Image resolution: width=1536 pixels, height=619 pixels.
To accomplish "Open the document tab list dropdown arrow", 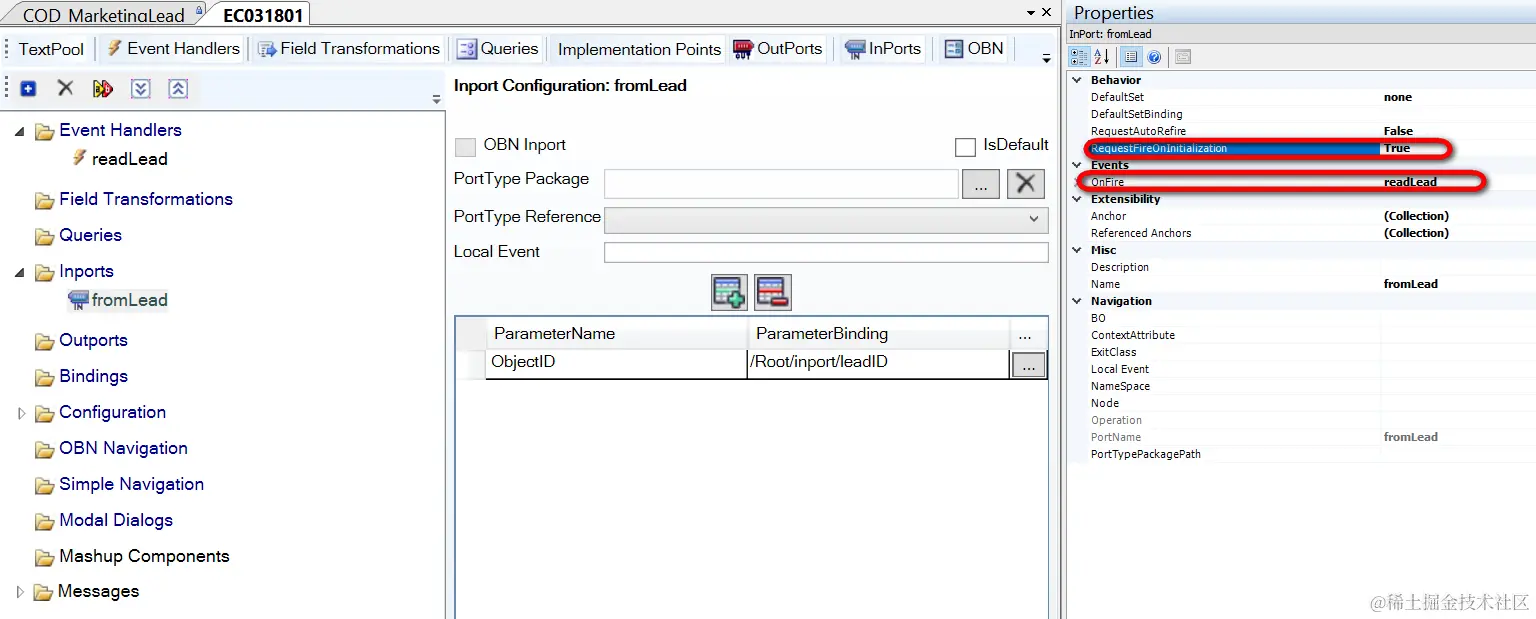I will [x=1031, y=12].
